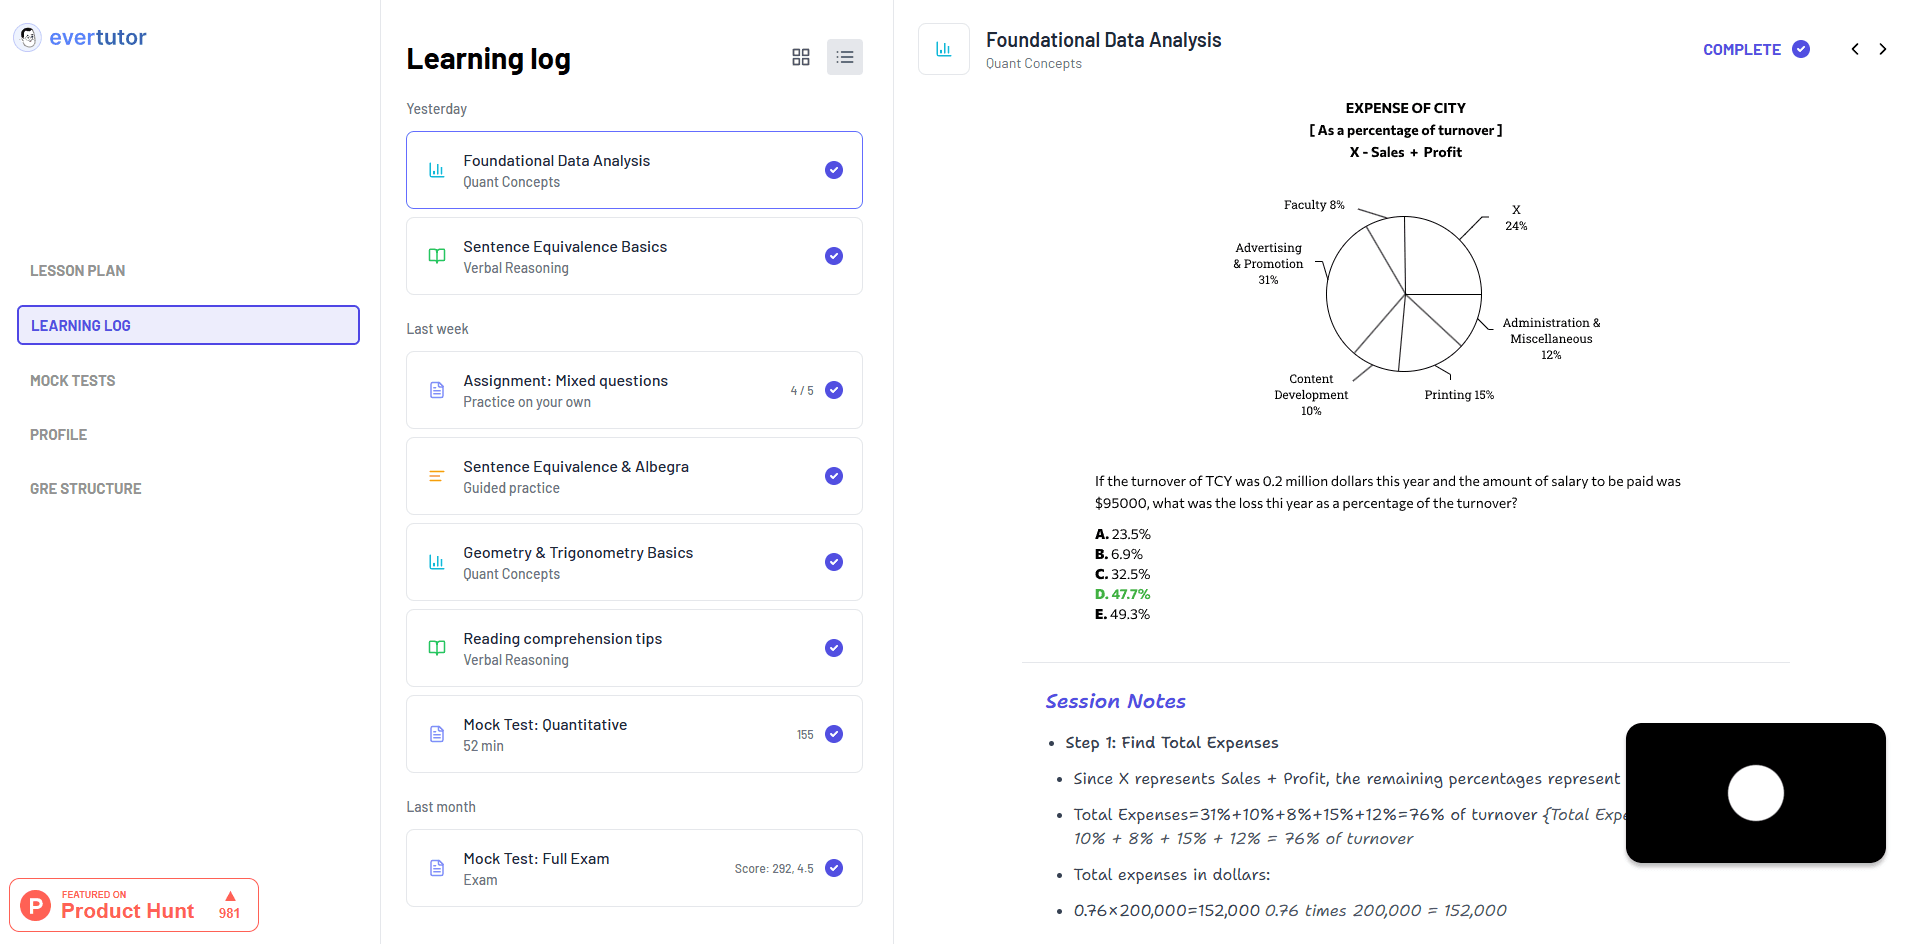Toggle the checkmark on Mock Test: Full Exam

pos(833,868)
